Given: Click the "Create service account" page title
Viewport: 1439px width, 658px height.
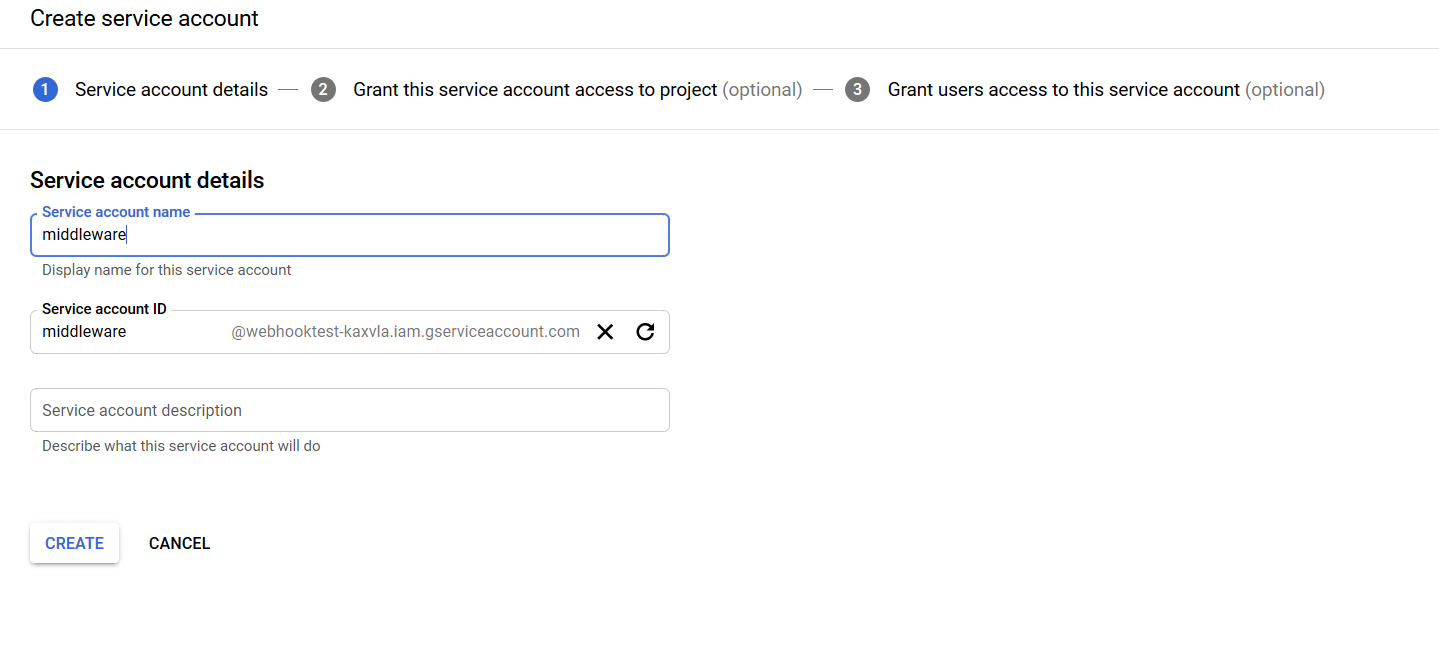Looking at the screenshot, I should 144,18.
